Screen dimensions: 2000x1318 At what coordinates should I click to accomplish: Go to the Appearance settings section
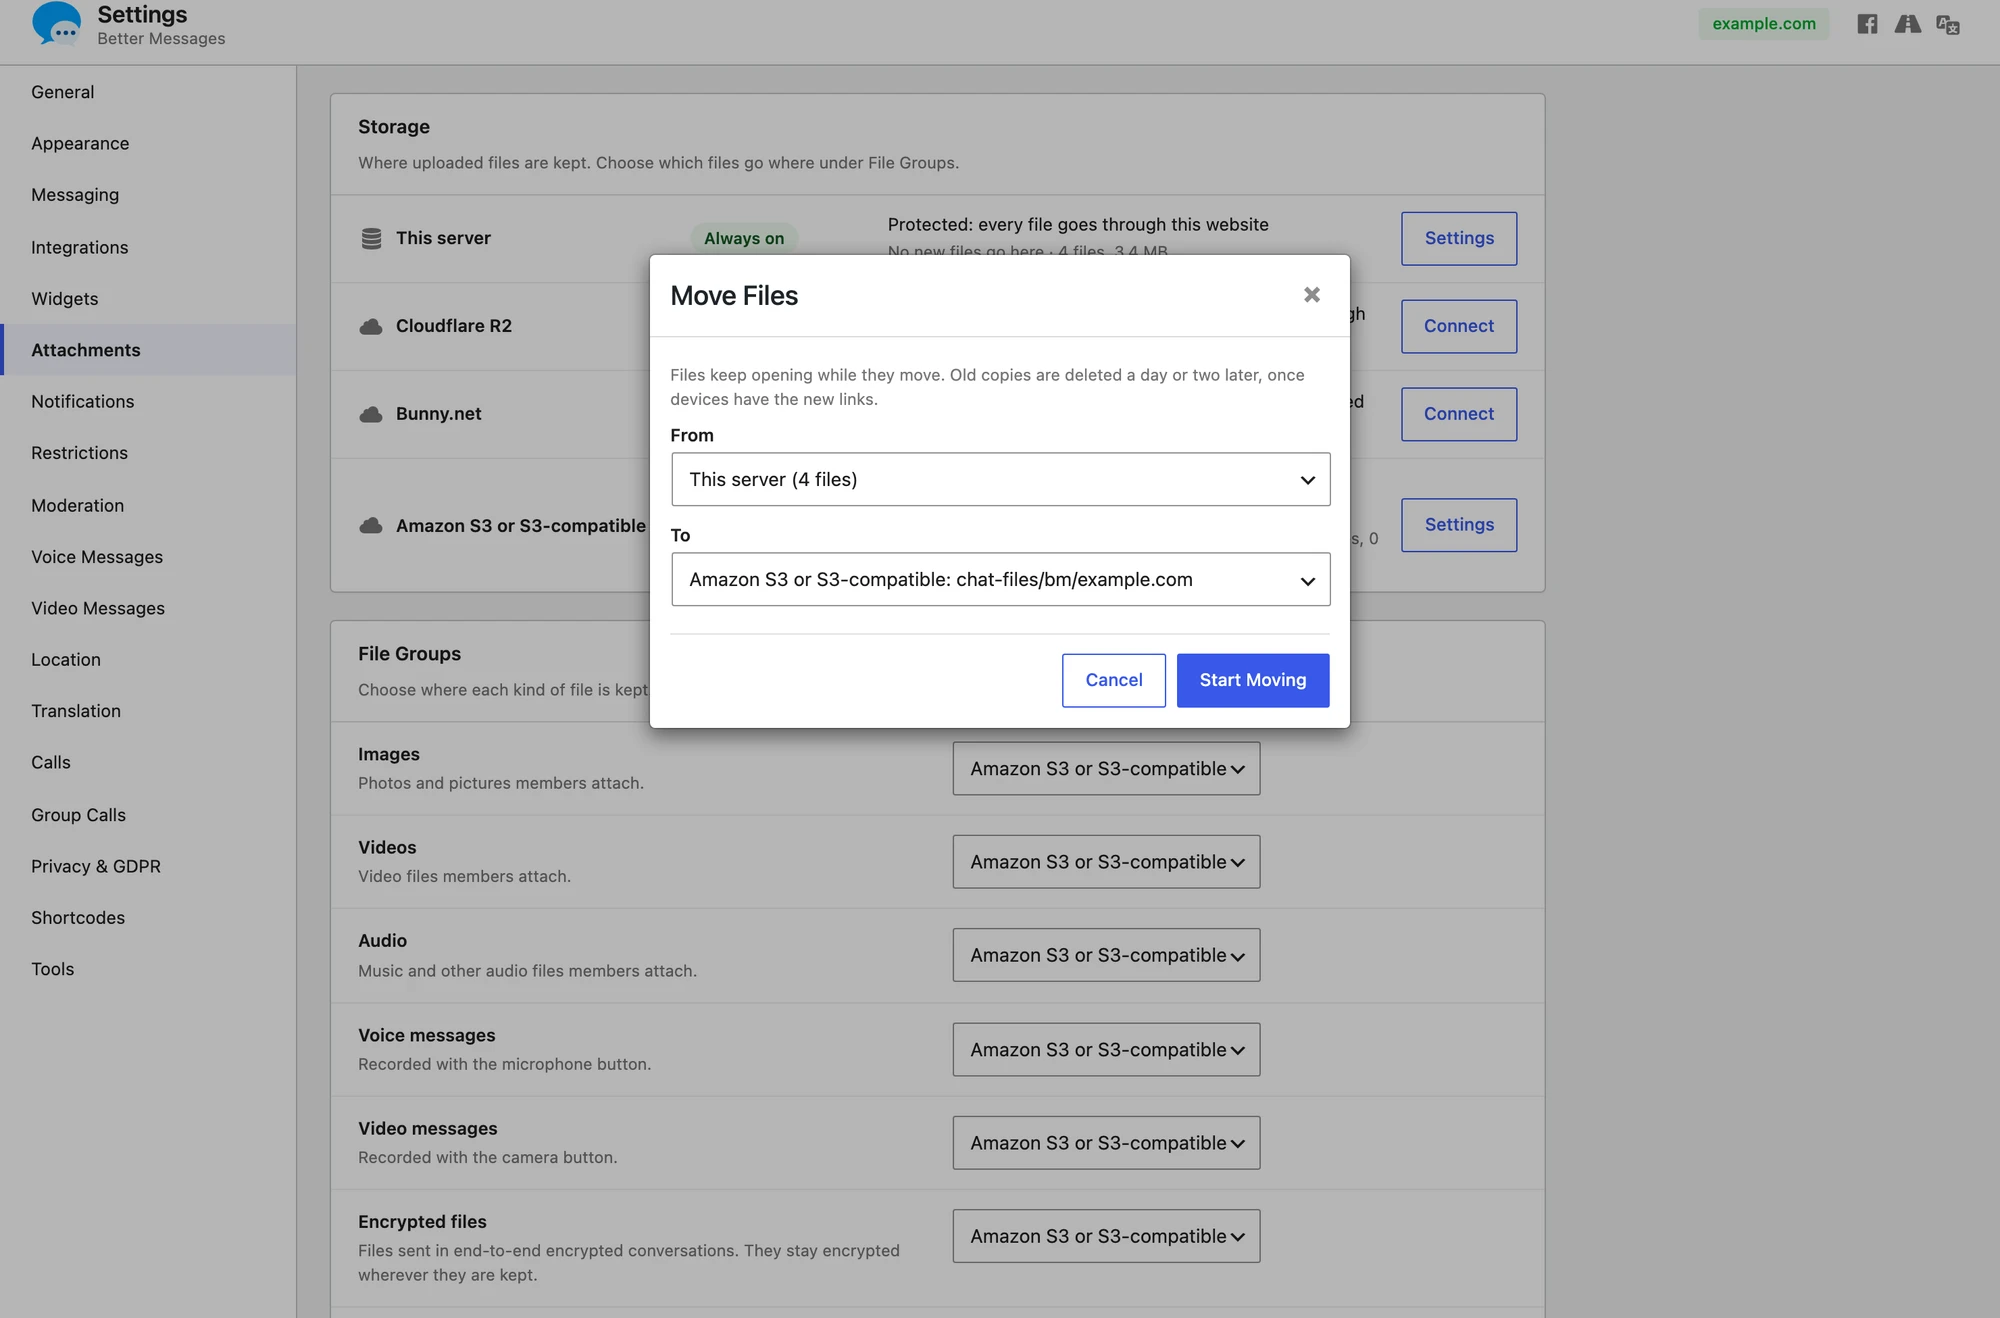coord(148,143)
